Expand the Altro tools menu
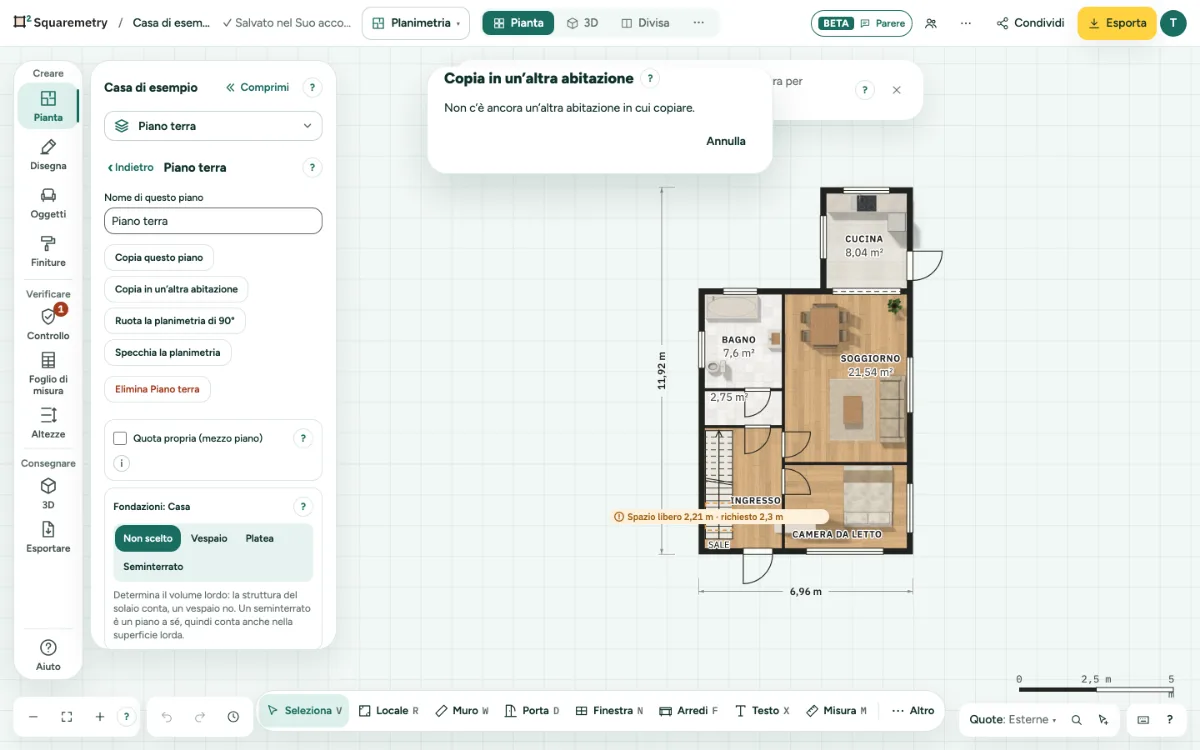The image size is (1200, 750). point(913,711)
